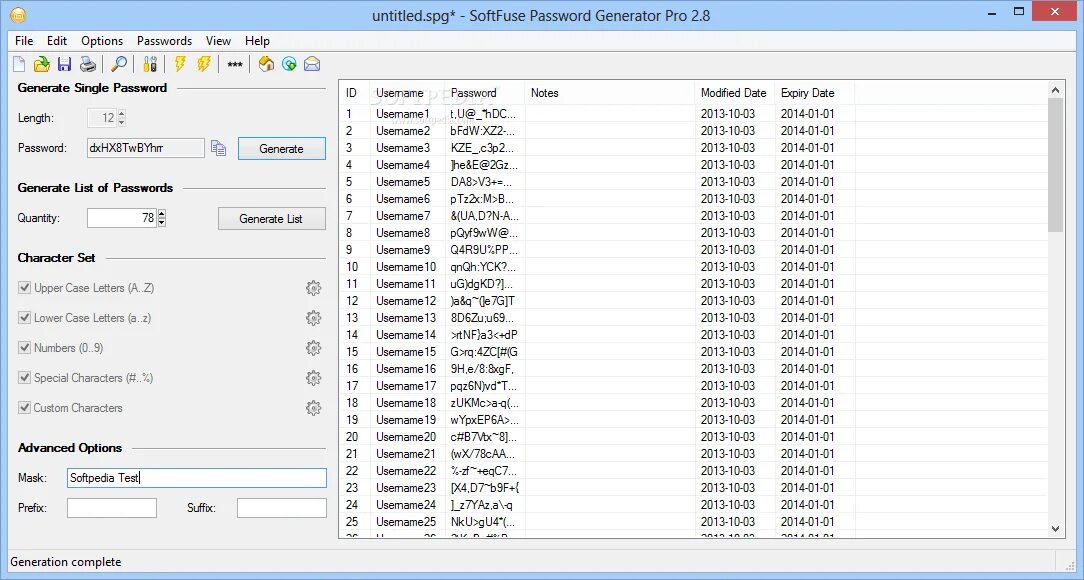Copy the generated password with copy icon

tap(218, 148)
